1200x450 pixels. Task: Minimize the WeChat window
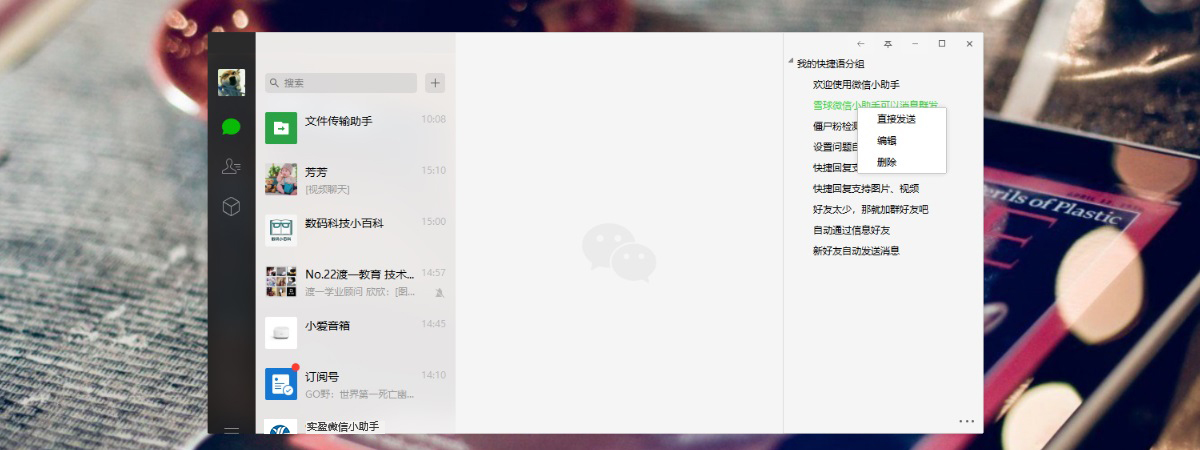pyautogui.click(x=915, y=44)
